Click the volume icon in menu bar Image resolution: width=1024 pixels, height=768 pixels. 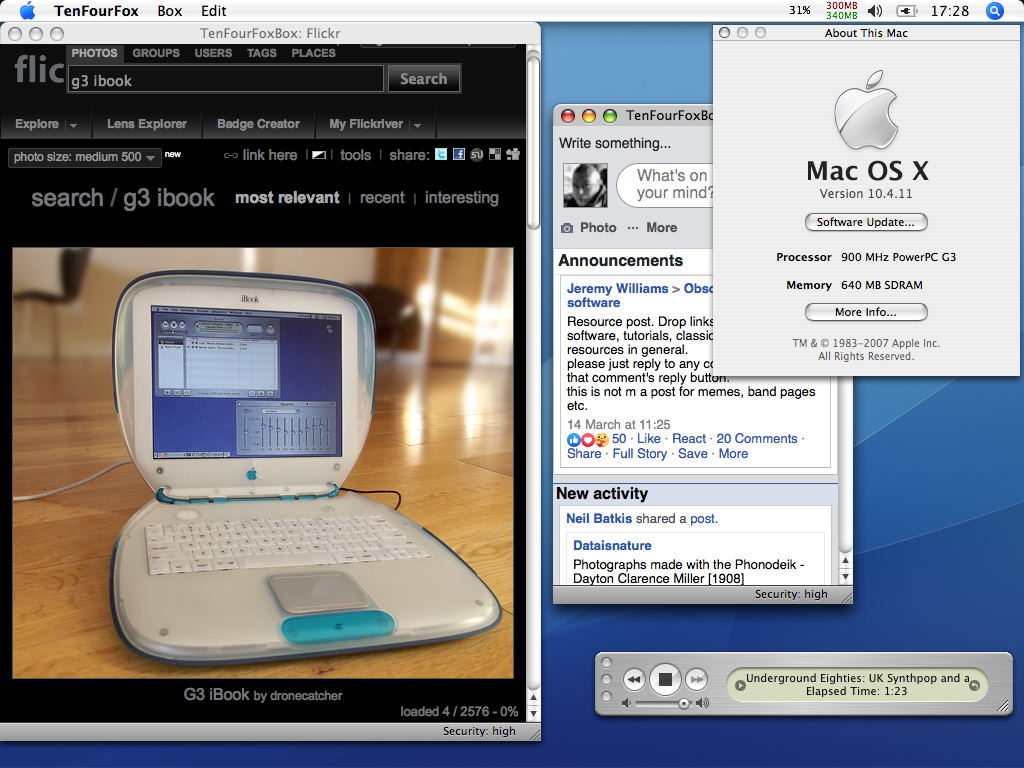[874, 10]
